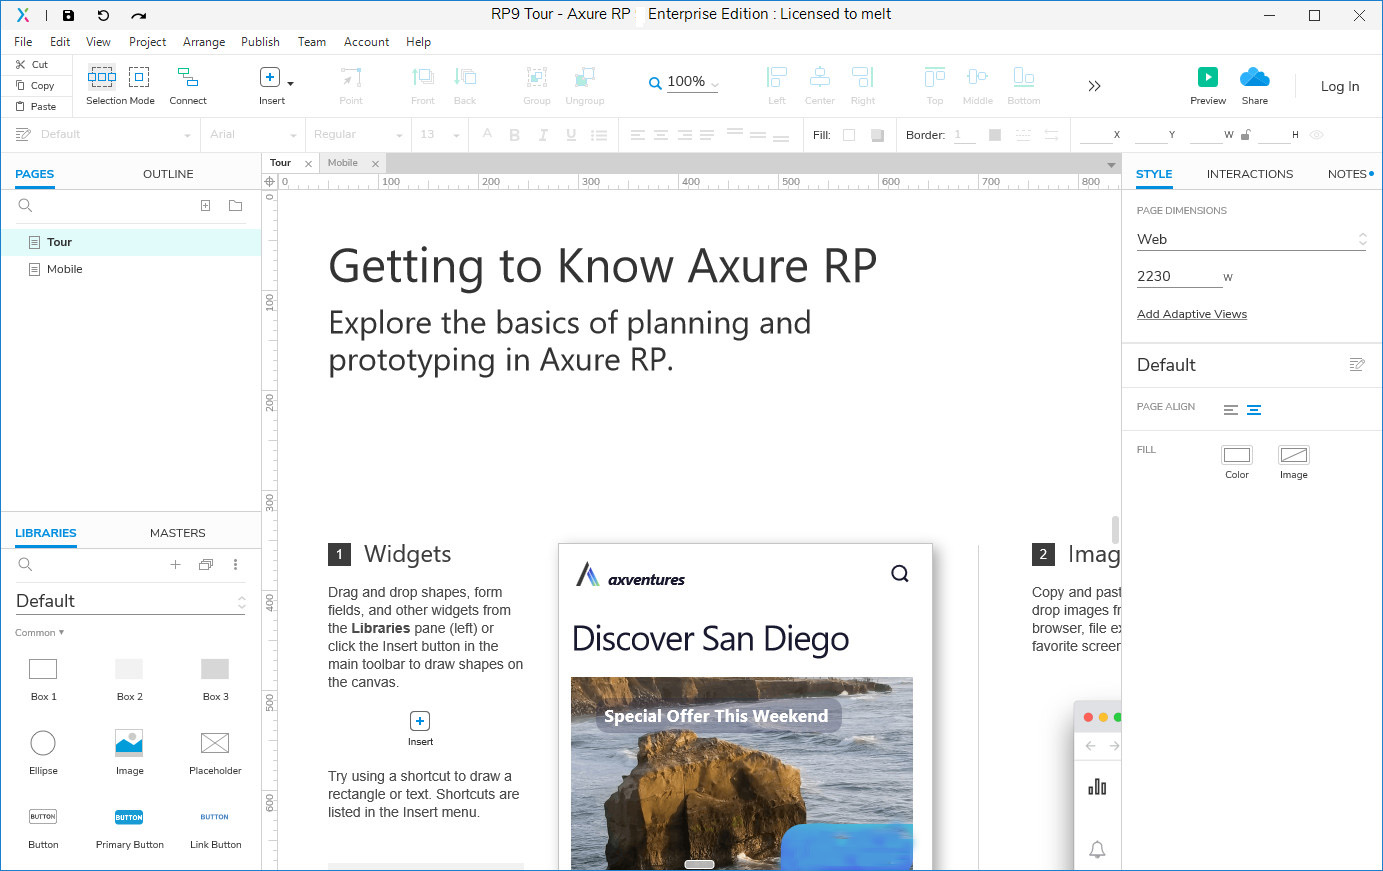This screenshot has width=1383, height=871.
Task: Click the align Middle icon
Action: tap(977, 77)
